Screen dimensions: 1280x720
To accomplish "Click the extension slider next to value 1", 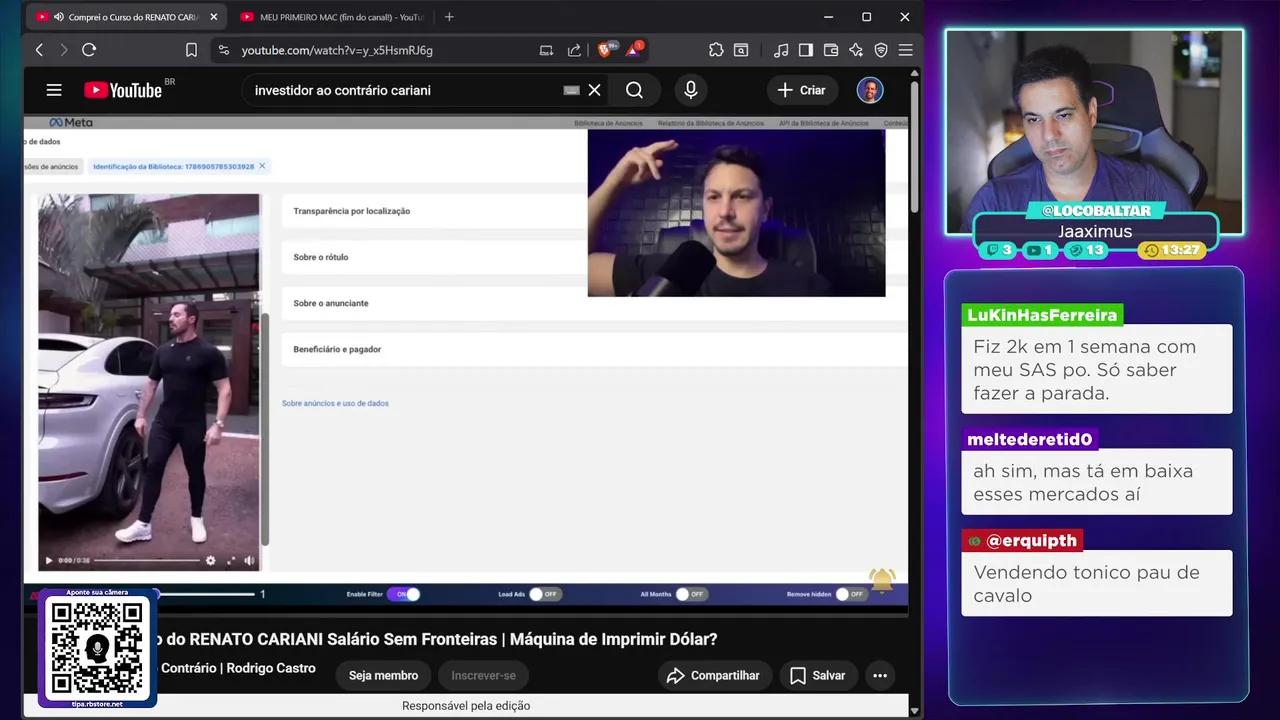I will click(x=204, y=594).
